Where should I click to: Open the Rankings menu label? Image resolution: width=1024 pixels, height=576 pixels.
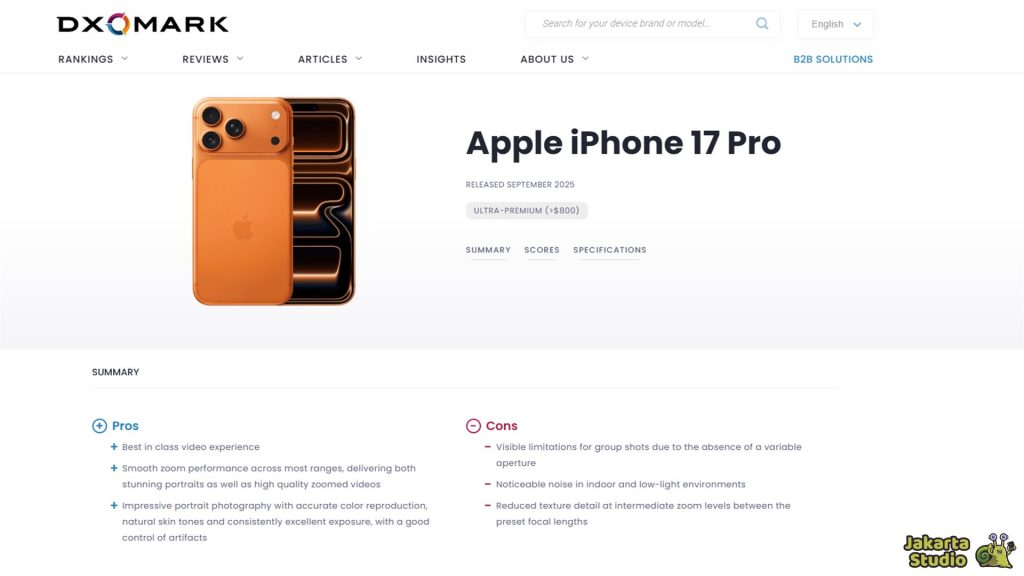point(86,59)
